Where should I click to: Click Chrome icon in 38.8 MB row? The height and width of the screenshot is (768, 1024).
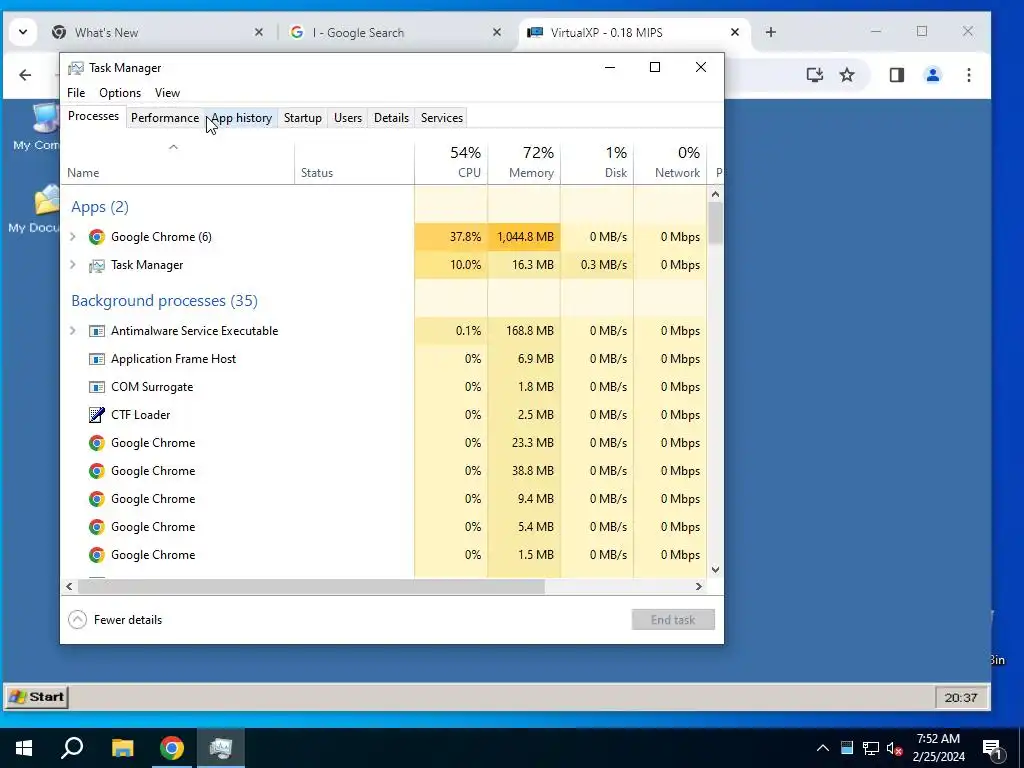pos(97,471)
